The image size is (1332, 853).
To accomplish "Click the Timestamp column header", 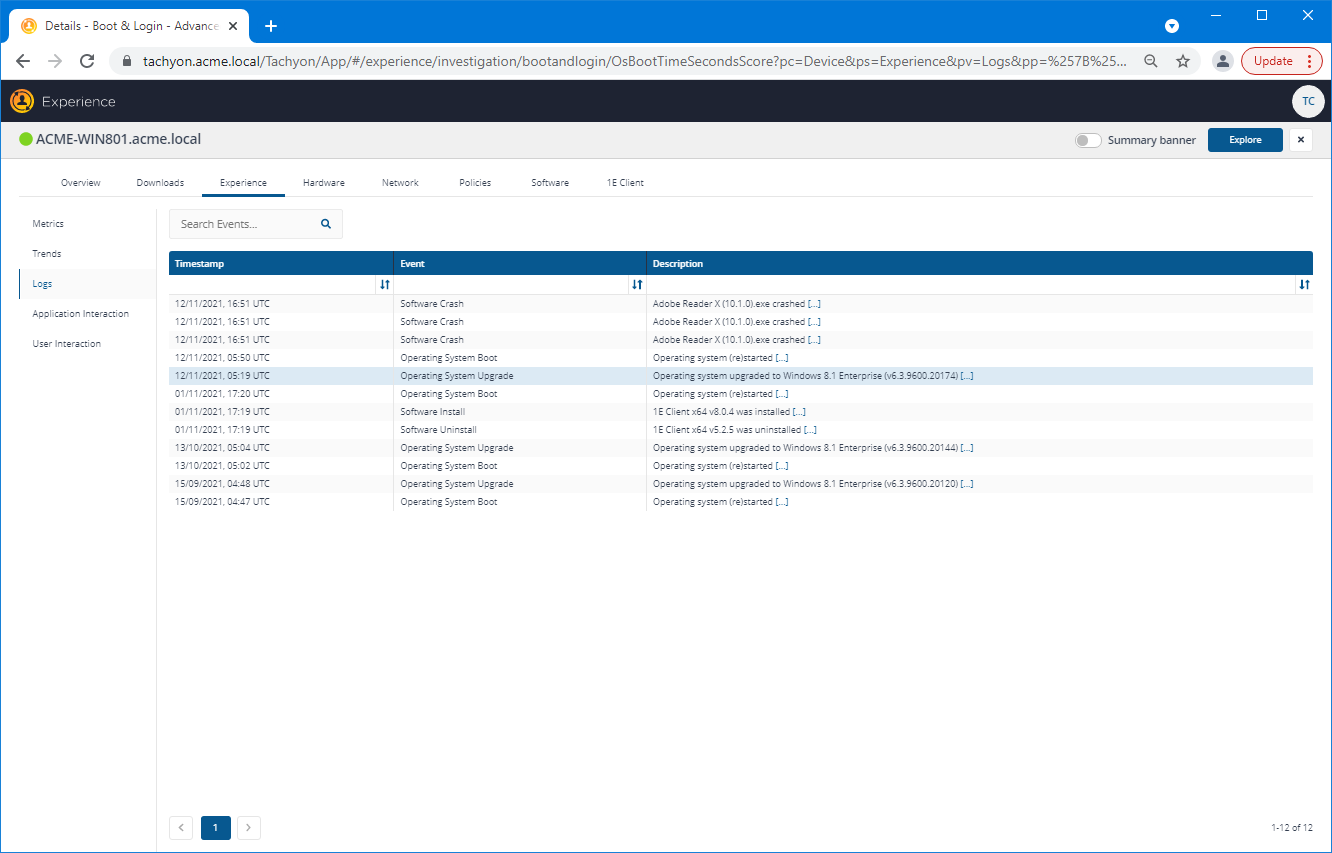I will (x=281, y=264).
